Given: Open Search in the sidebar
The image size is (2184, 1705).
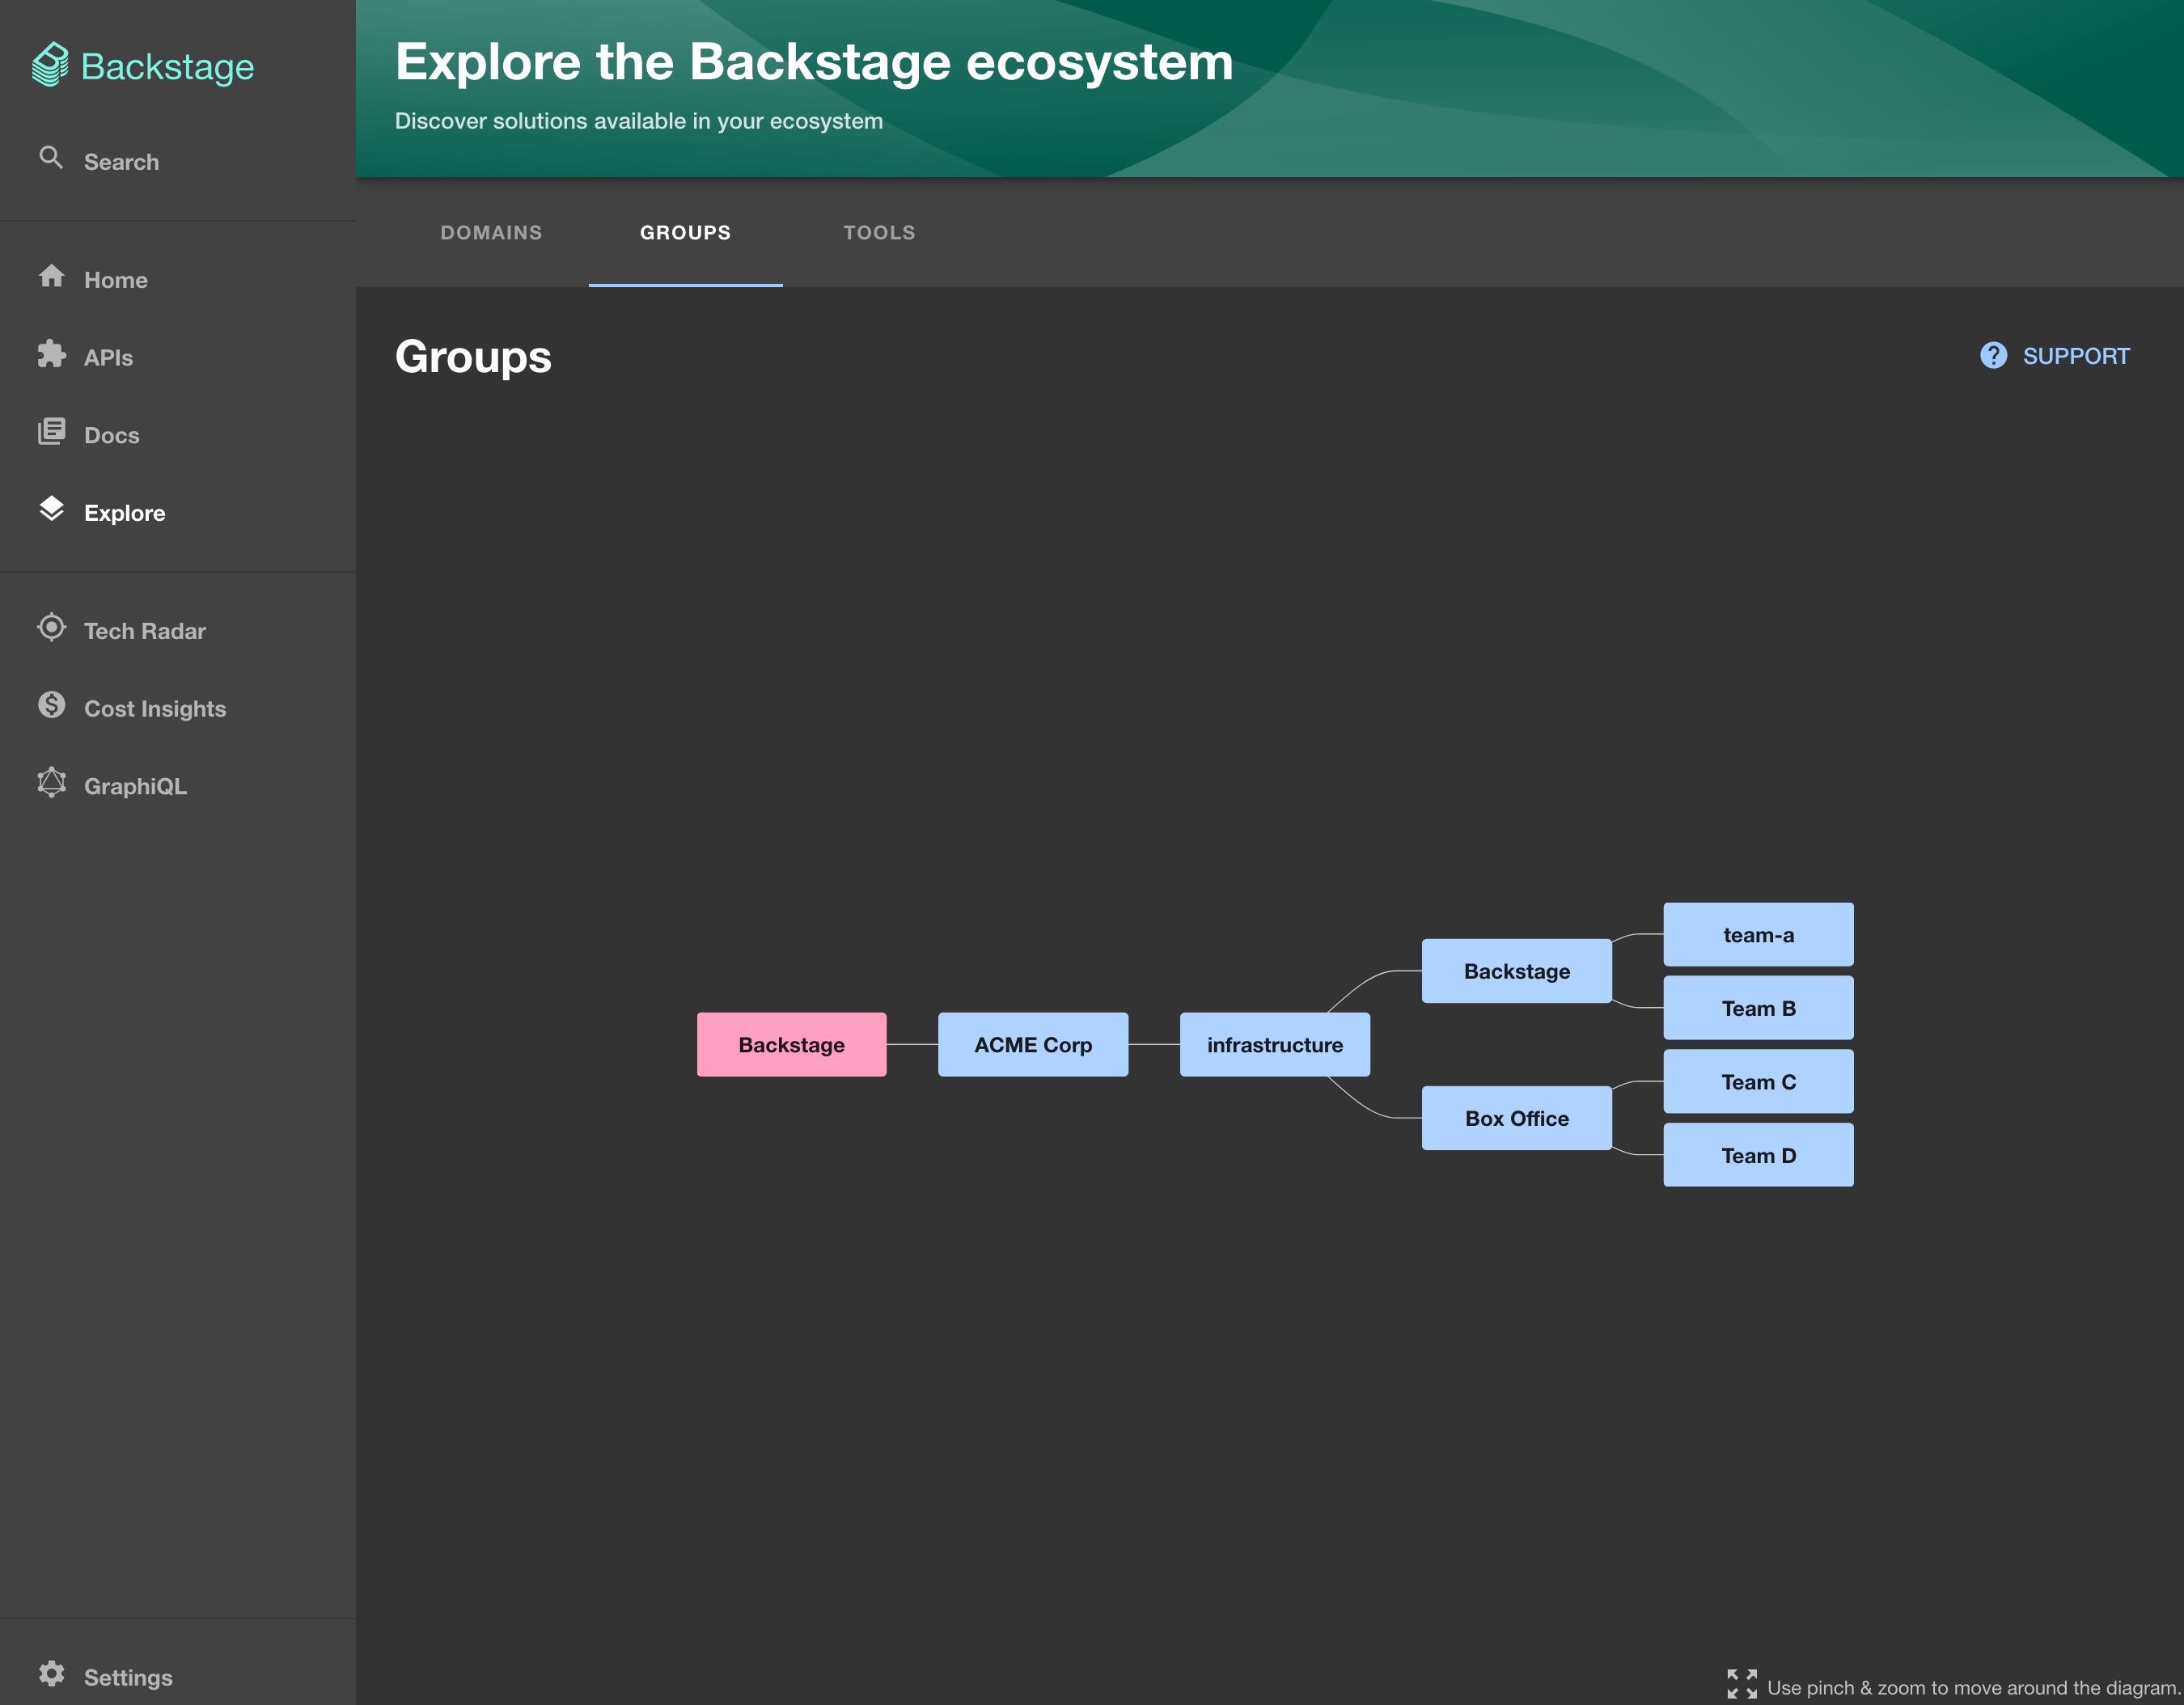Looking at the screenshot, I should point(178,161).
